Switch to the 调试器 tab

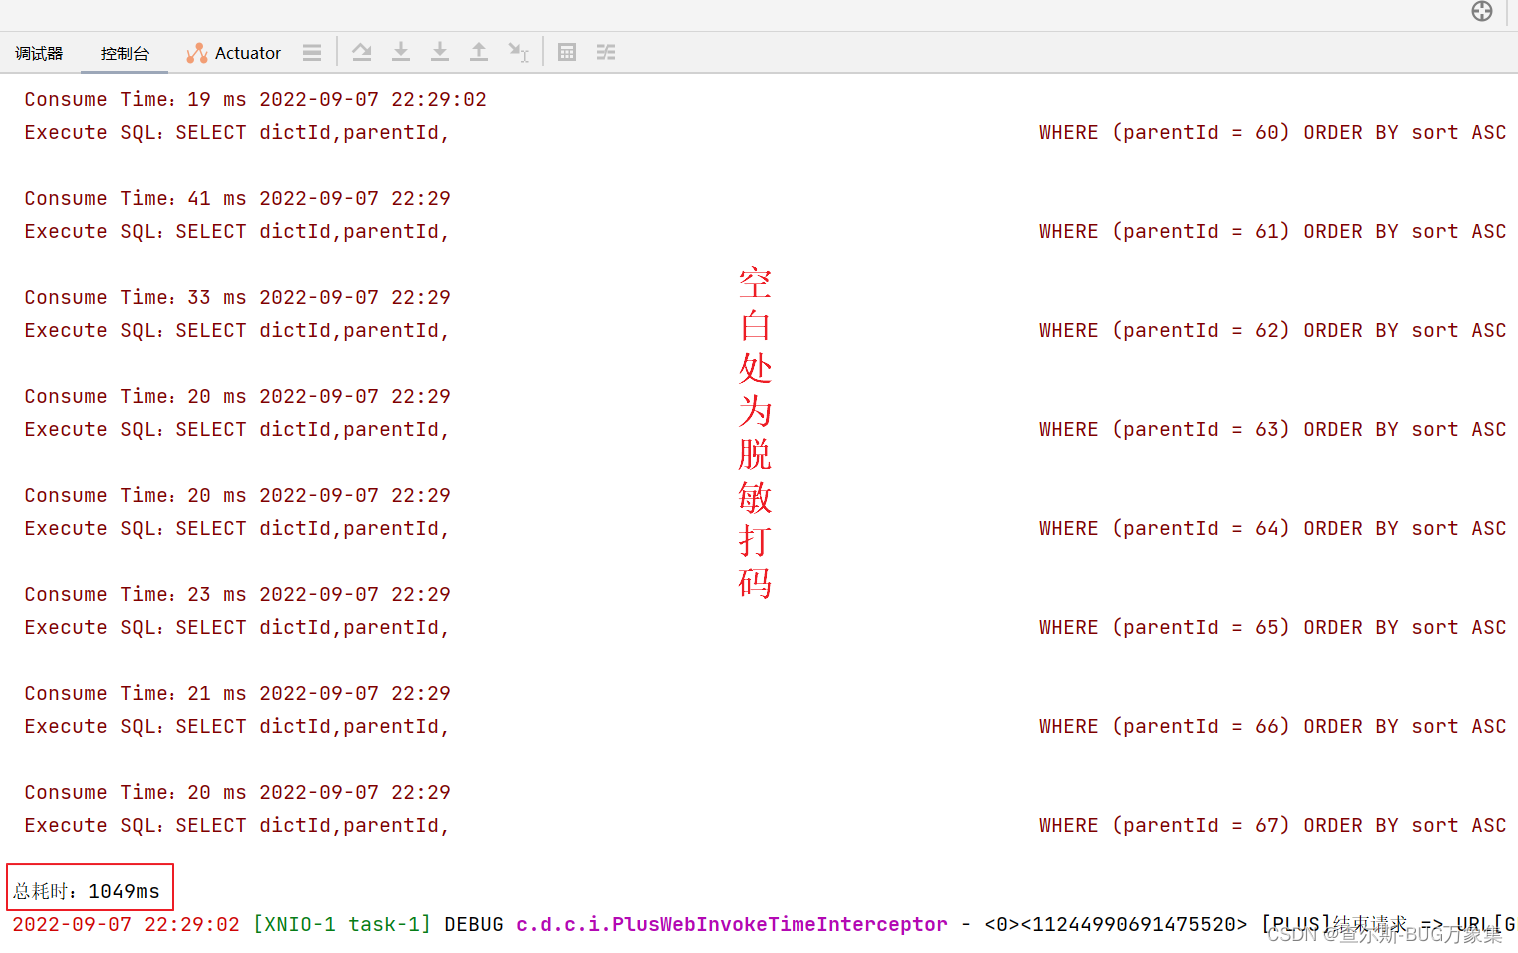point(38,53)
